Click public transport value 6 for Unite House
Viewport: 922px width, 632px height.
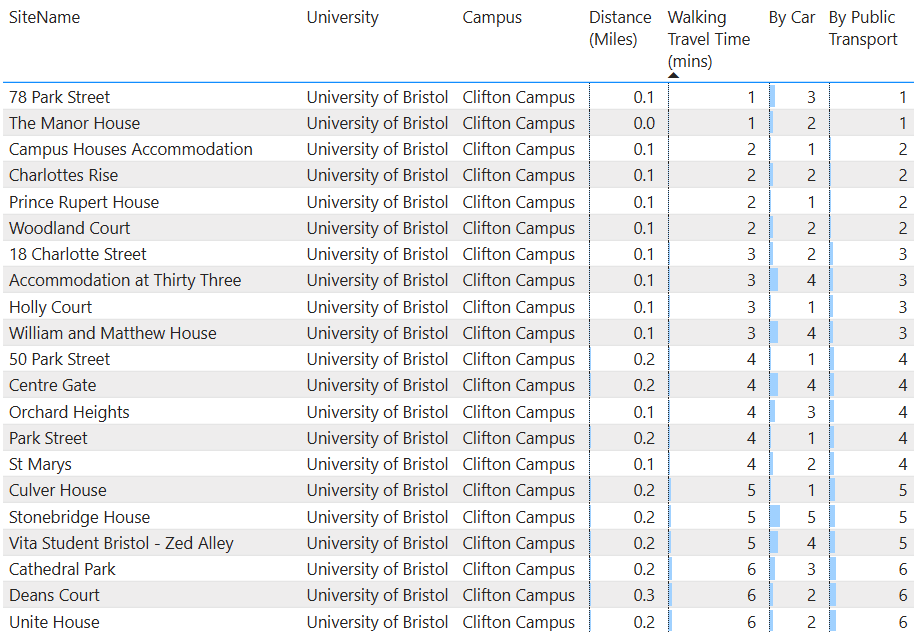[x=903, y=622]
